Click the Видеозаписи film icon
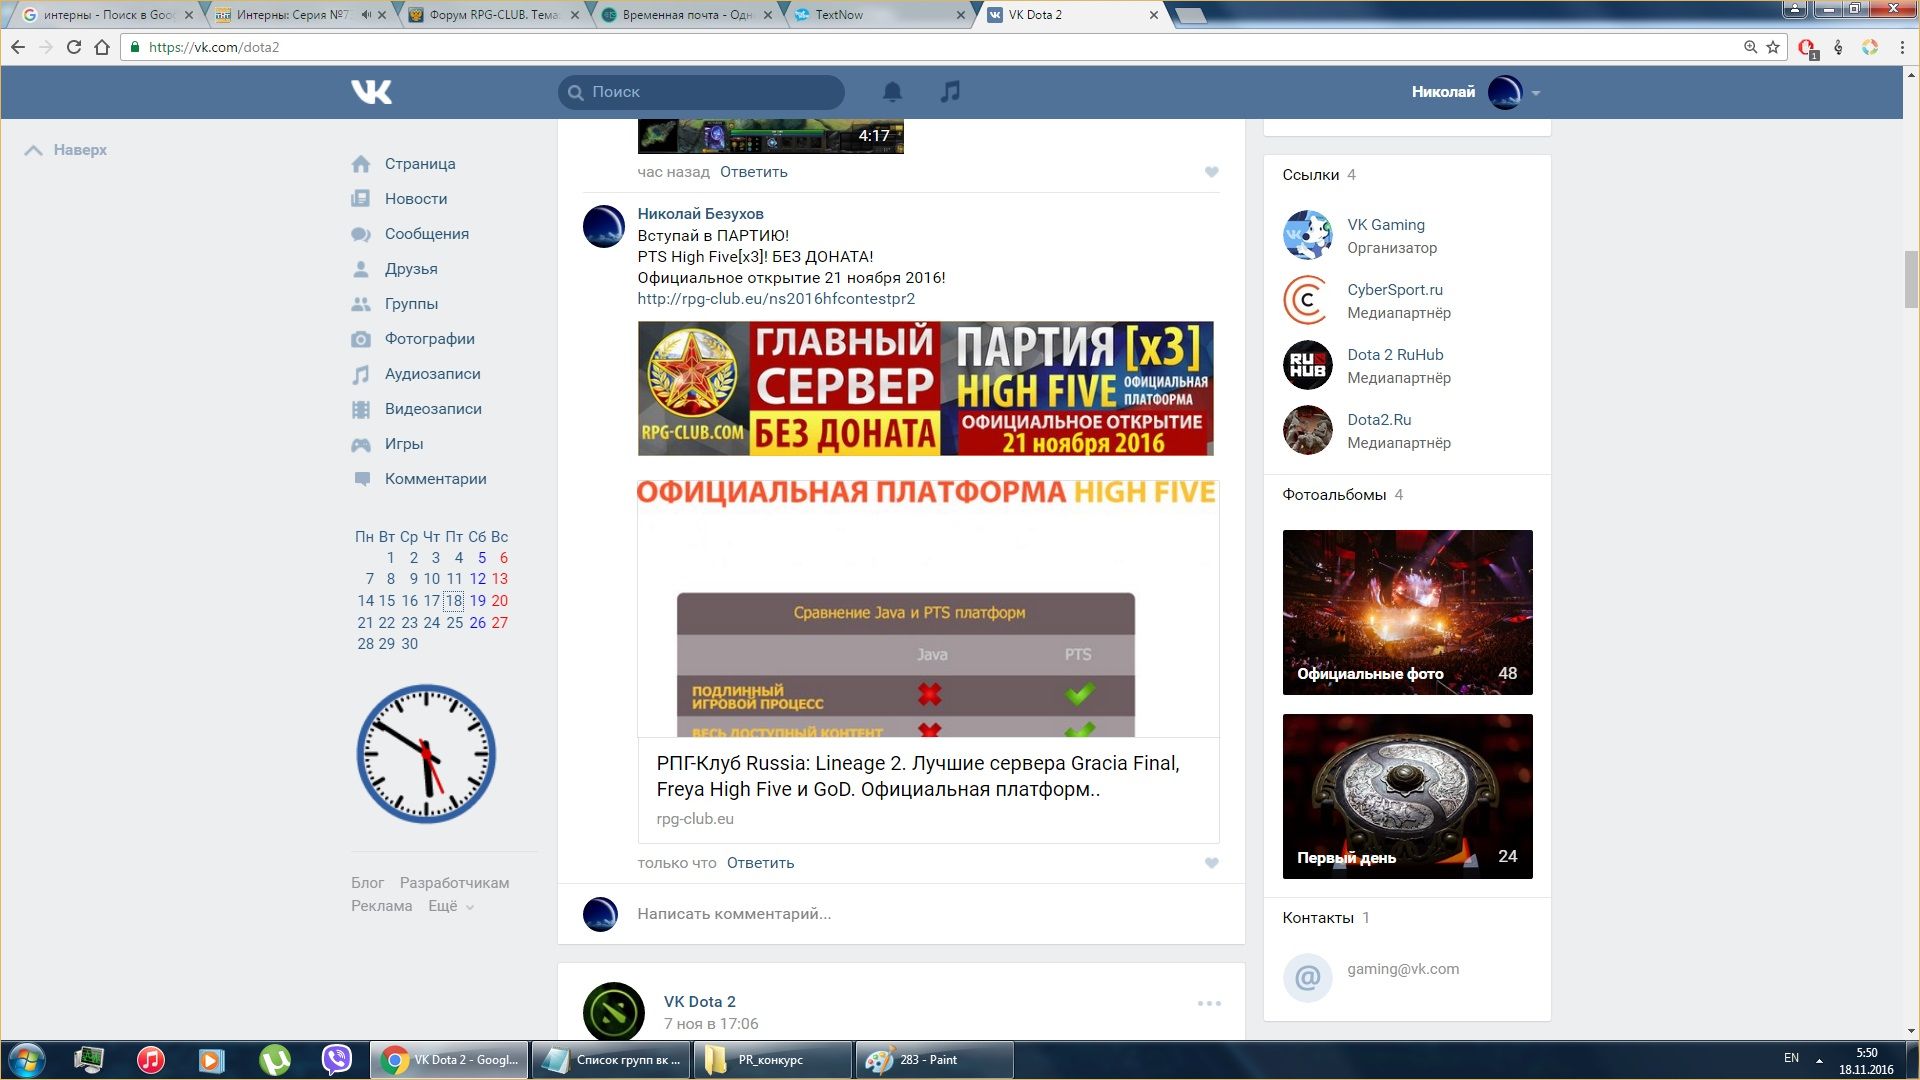1920x1080 pixels. (361, 409)
